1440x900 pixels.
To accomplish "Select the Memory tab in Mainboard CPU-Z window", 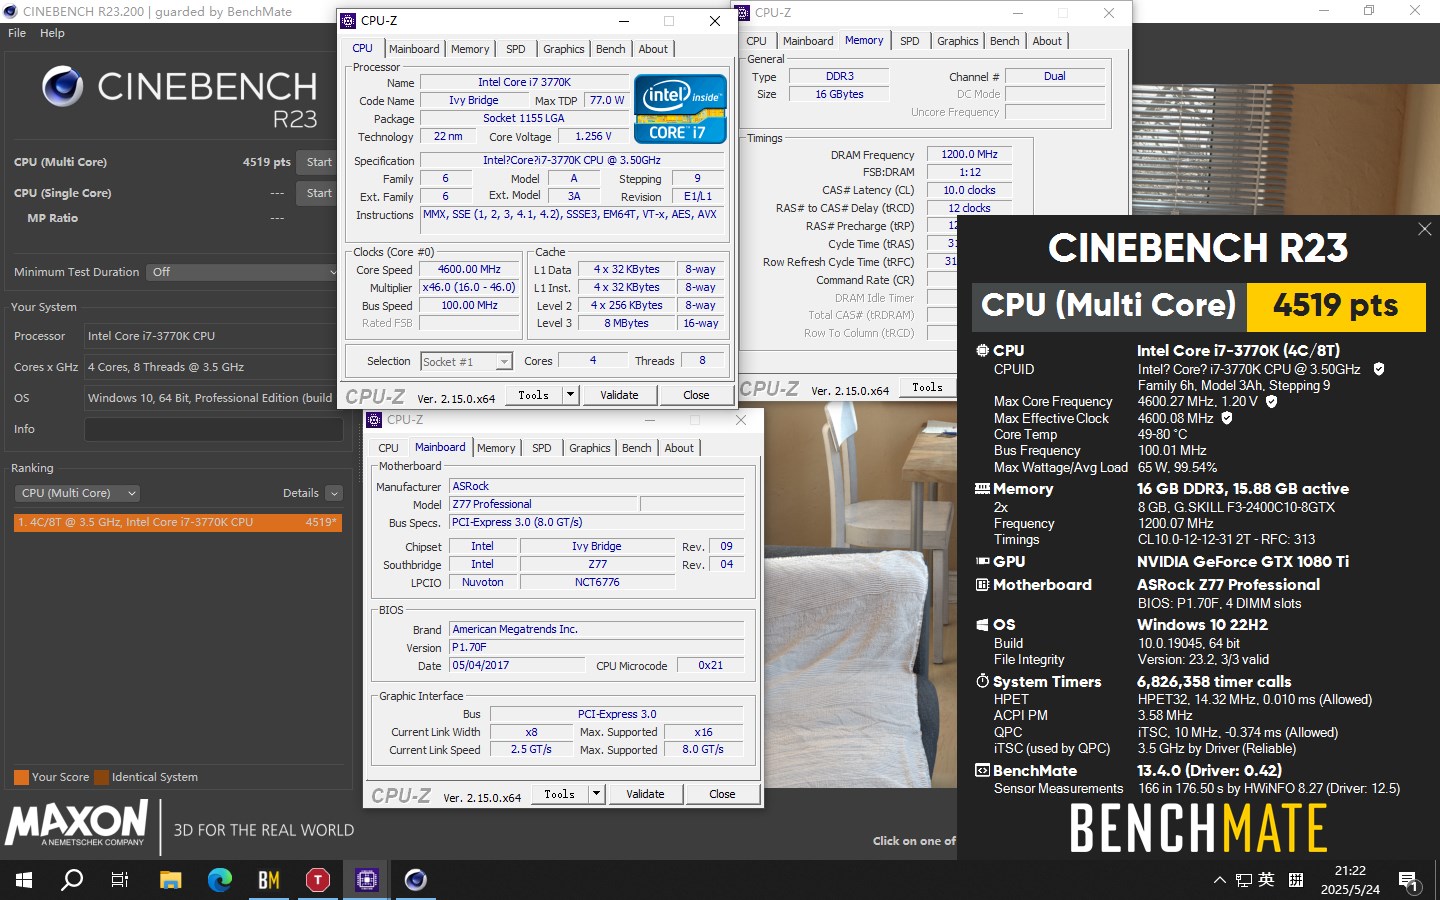I will (x=496, y=448).
